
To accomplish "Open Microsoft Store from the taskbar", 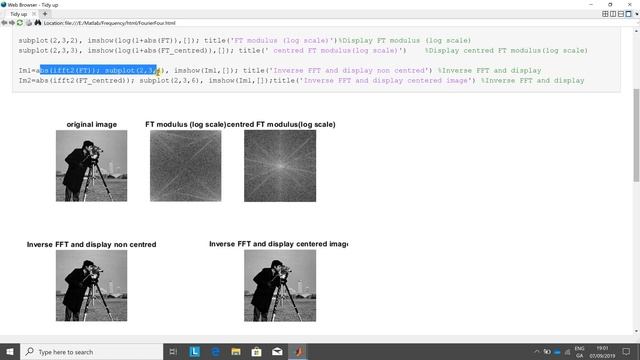I will (256, 351).
